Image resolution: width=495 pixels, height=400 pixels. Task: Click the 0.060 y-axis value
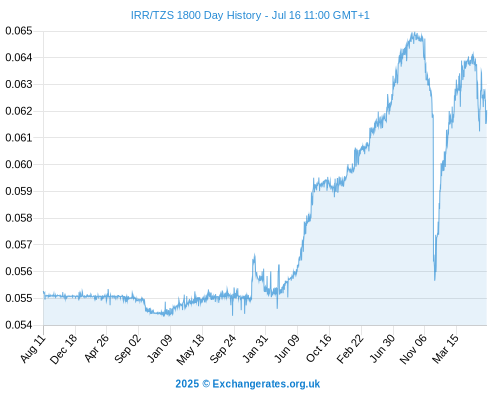[19, 164]
